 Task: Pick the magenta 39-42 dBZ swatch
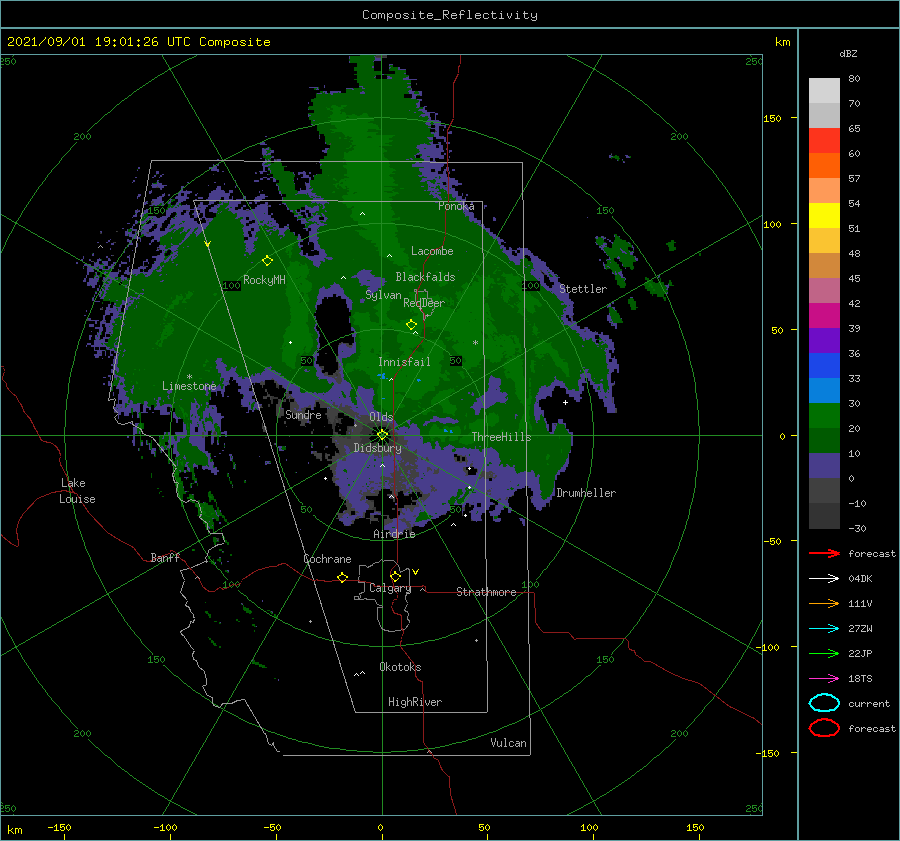click(x=824, y=316)
